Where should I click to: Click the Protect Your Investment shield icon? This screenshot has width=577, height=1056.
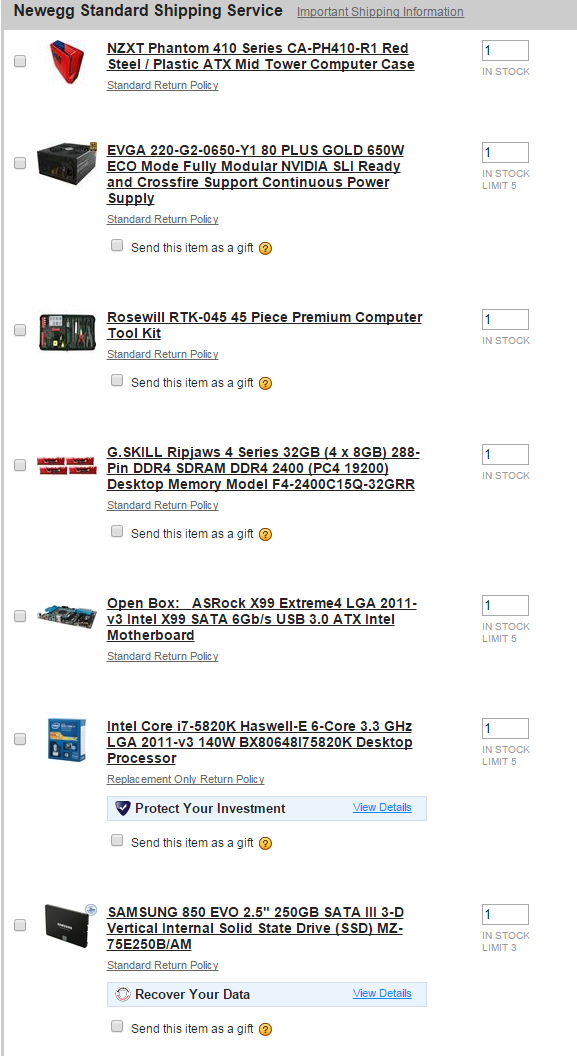(123, 808)
